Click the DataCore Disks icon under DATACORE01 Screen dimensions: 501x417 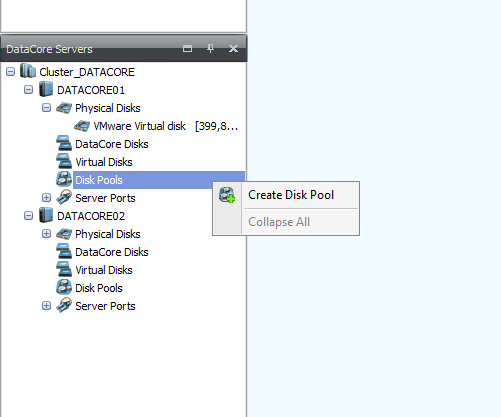[x=64, y=144]
